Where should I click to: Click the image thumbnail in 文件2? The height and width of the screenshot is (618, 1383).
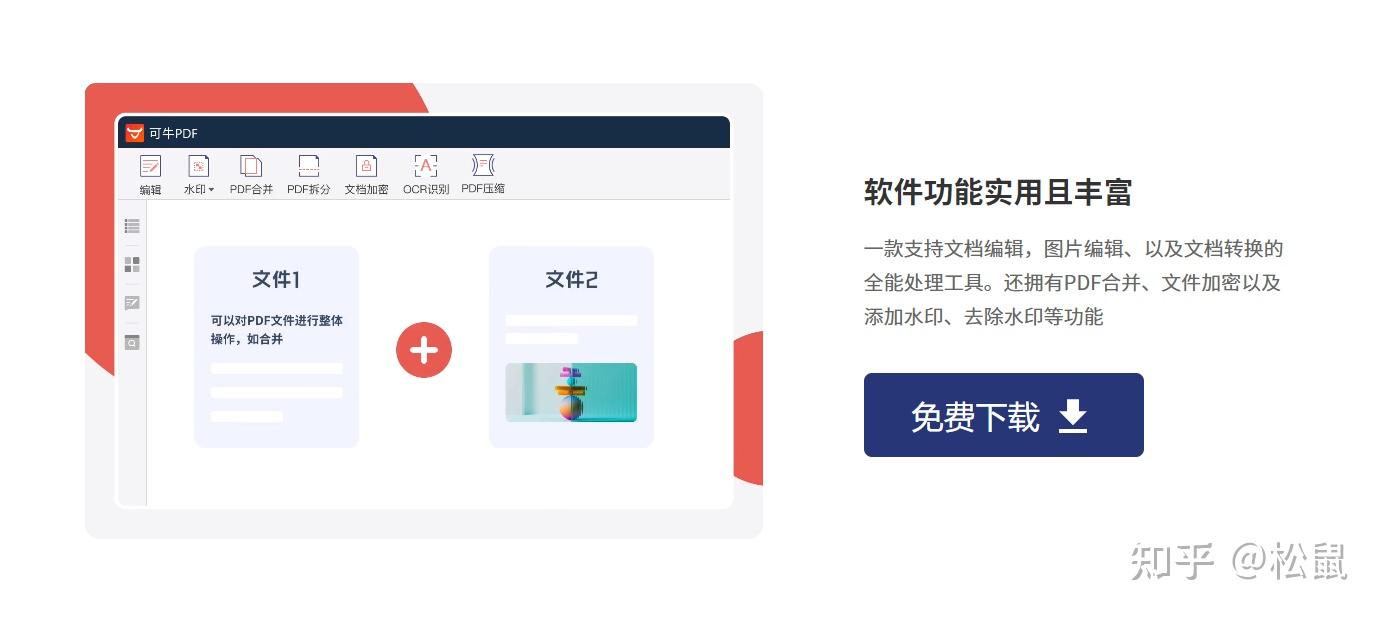571,392
